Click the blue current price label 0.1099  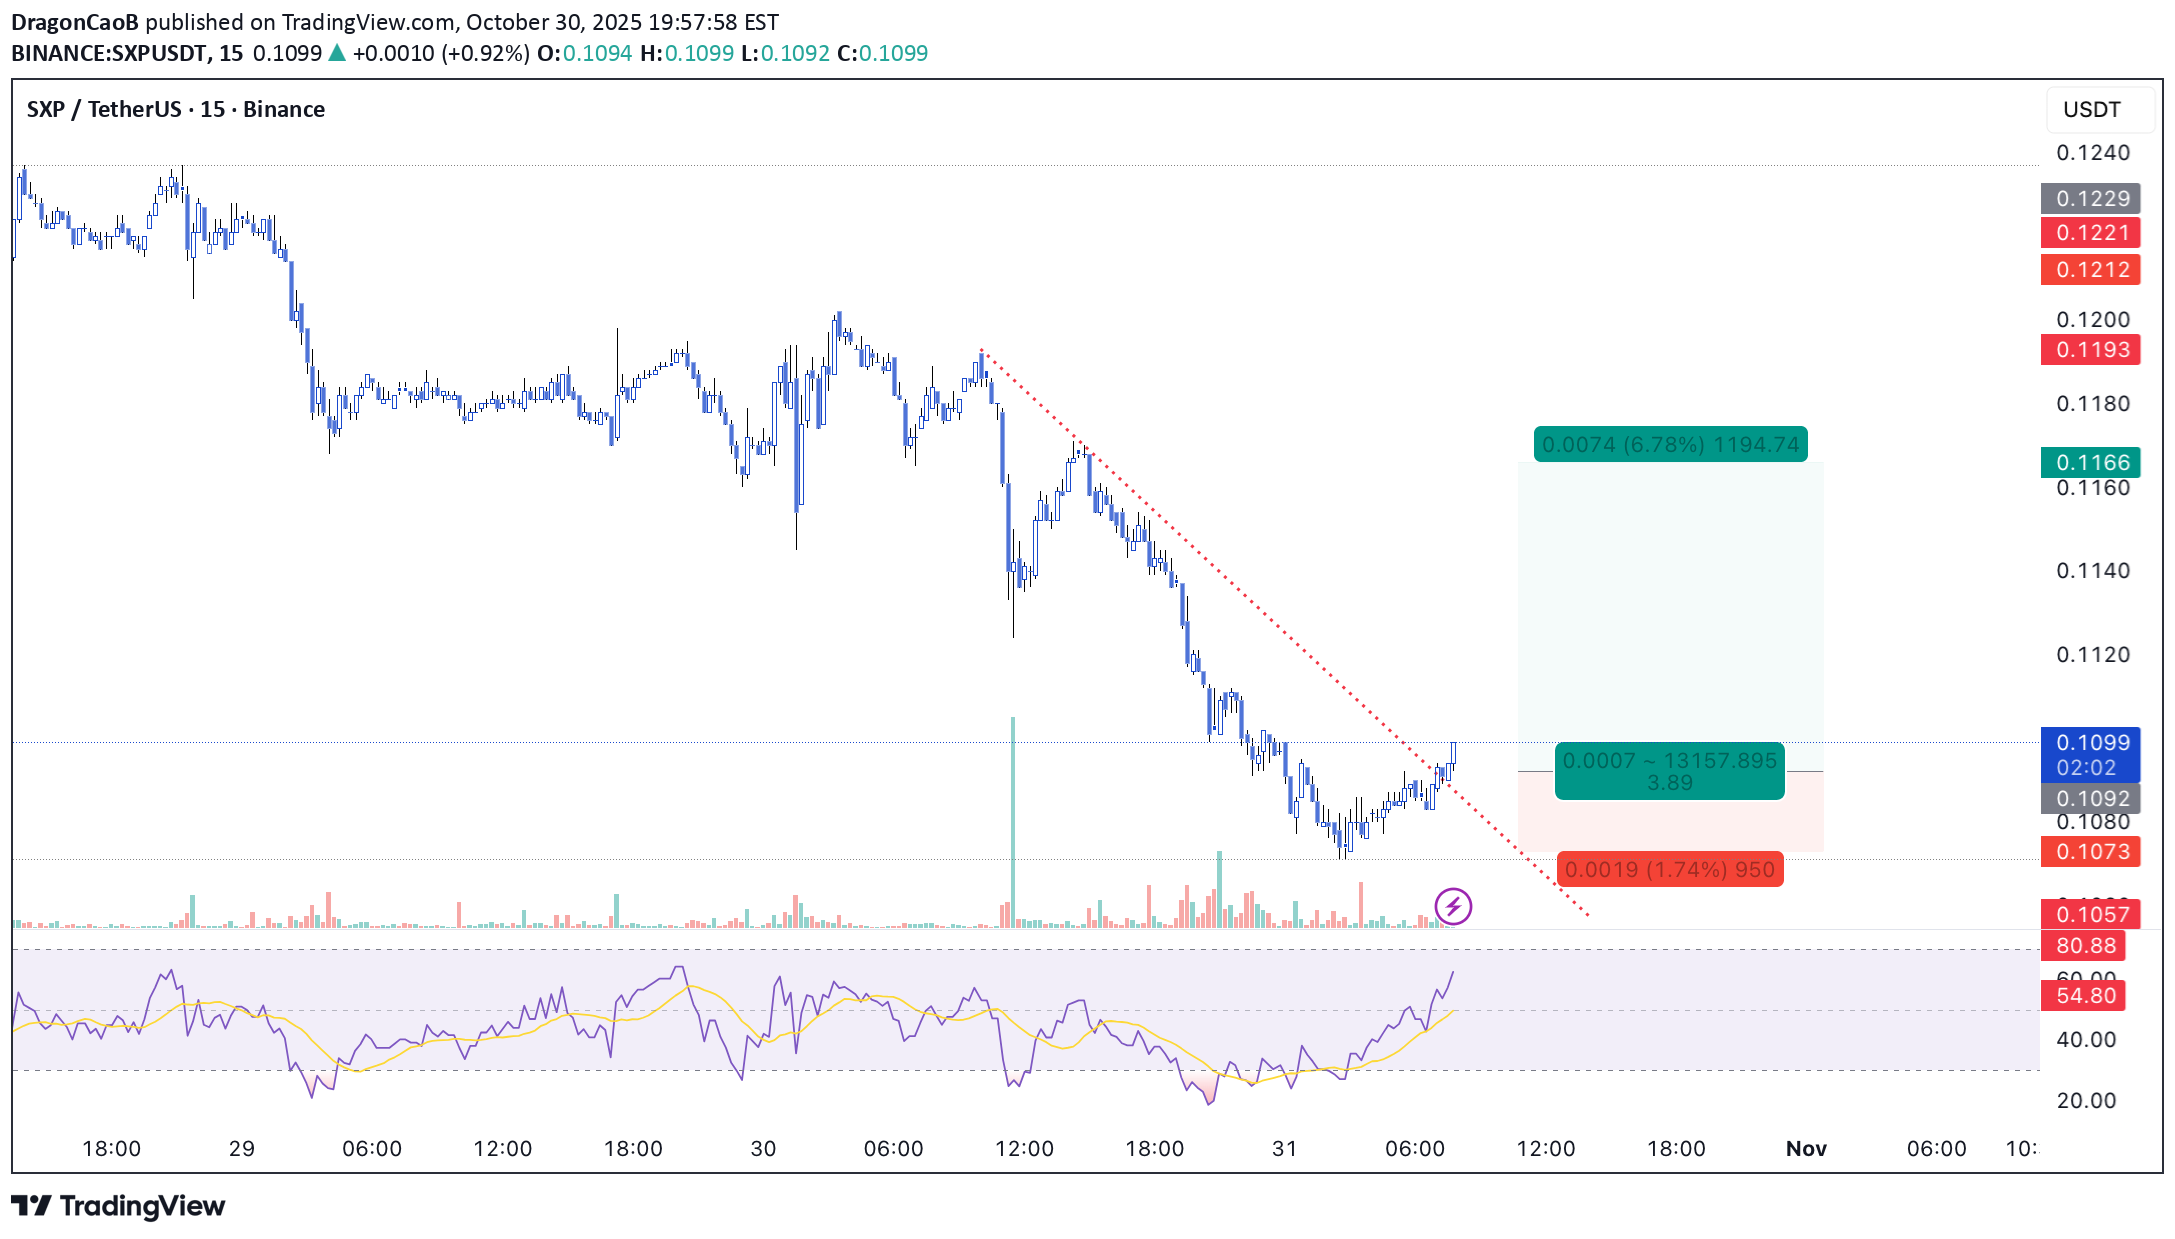click(x=2091, y=744)
